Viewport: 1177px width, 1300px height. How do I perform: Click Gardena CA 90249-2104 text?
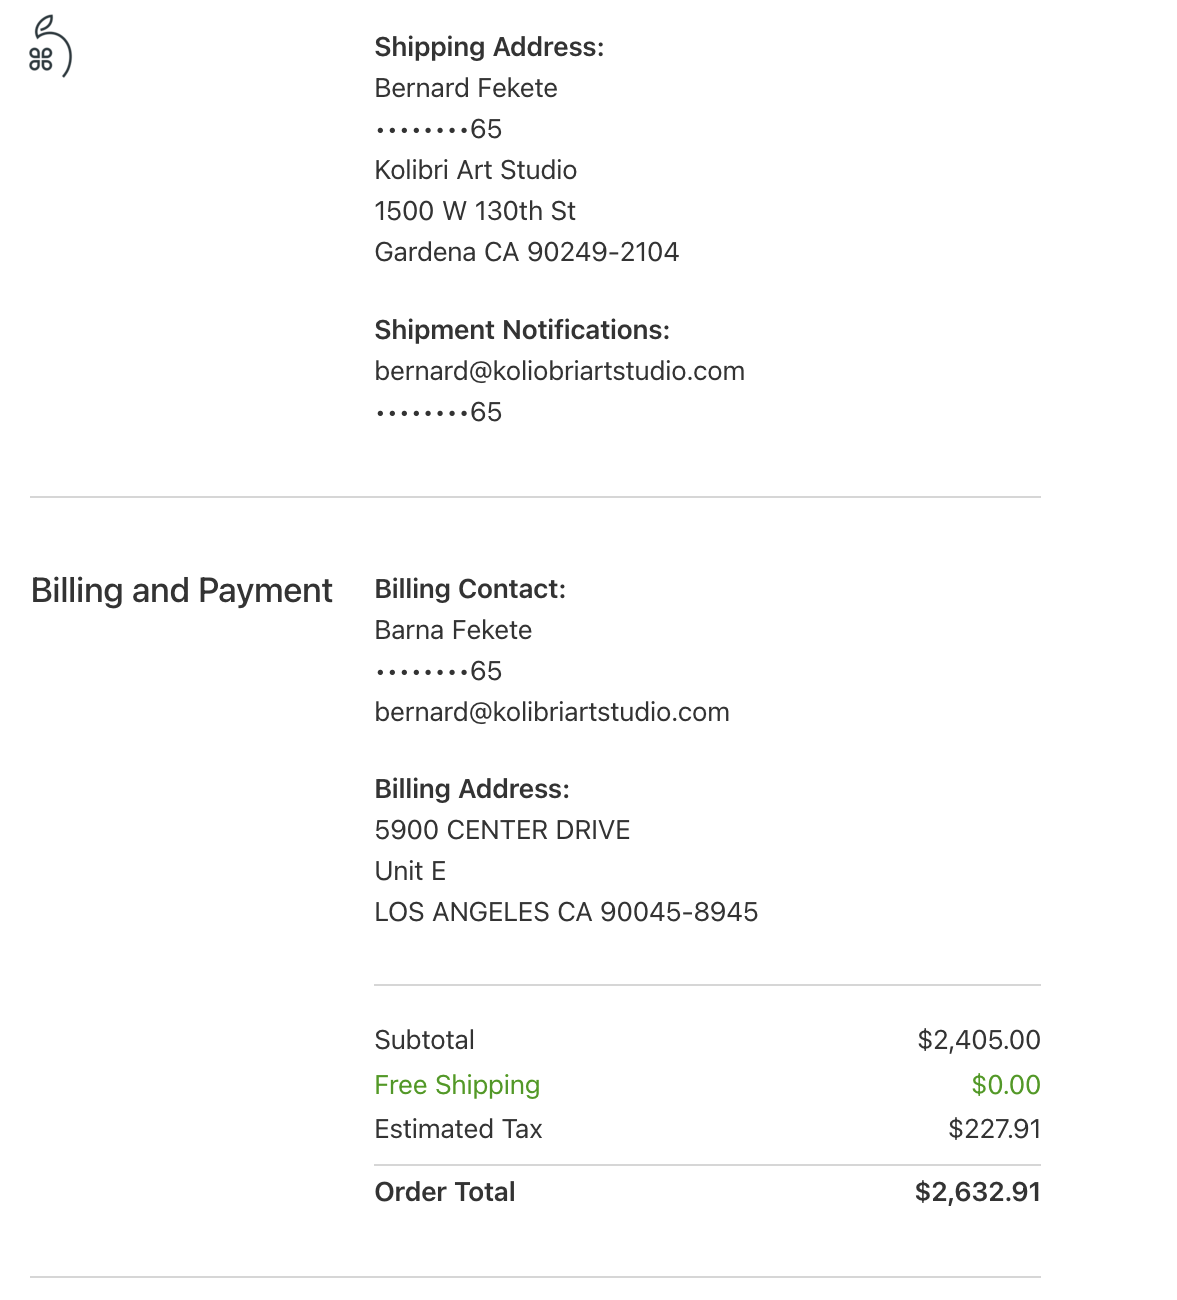pos(527,252)
